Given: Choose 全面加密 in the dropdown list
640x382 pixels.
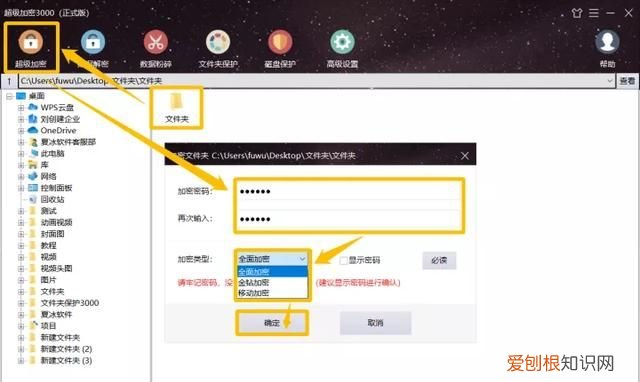Looking at the screenshot, I should pyautogui.click(x=272, y=272).
